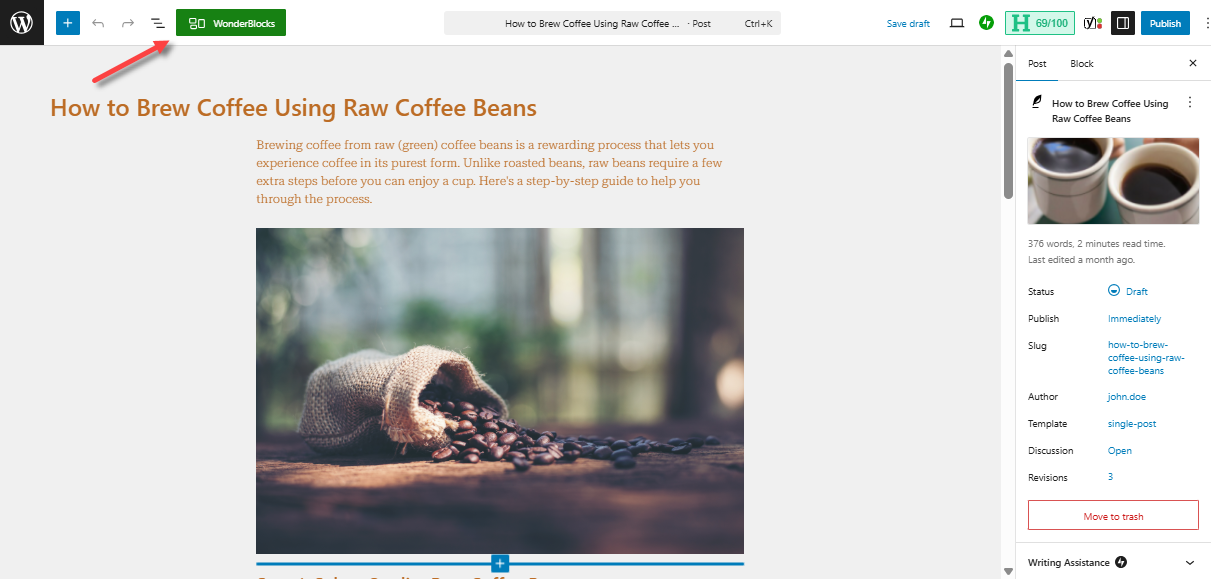Click the redo arrow icon
This screenshot has height=579, width=1211.
pyautogui.click(x=125, y=22)
